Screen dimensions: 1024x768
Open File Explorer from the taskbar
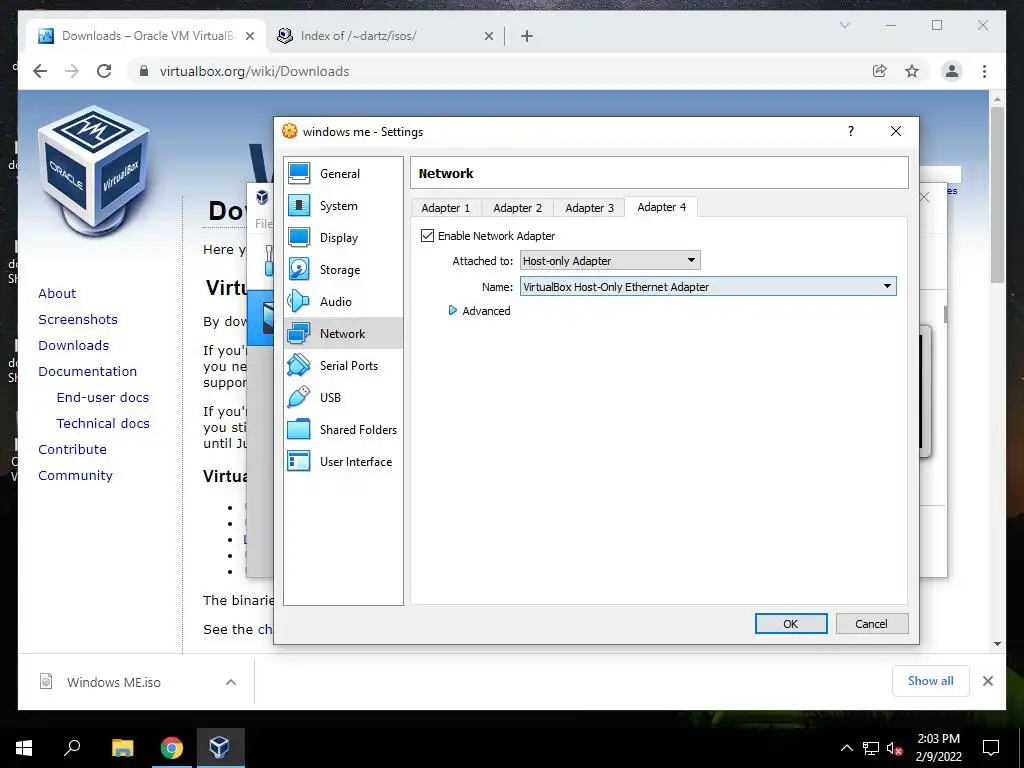point(122,748)
